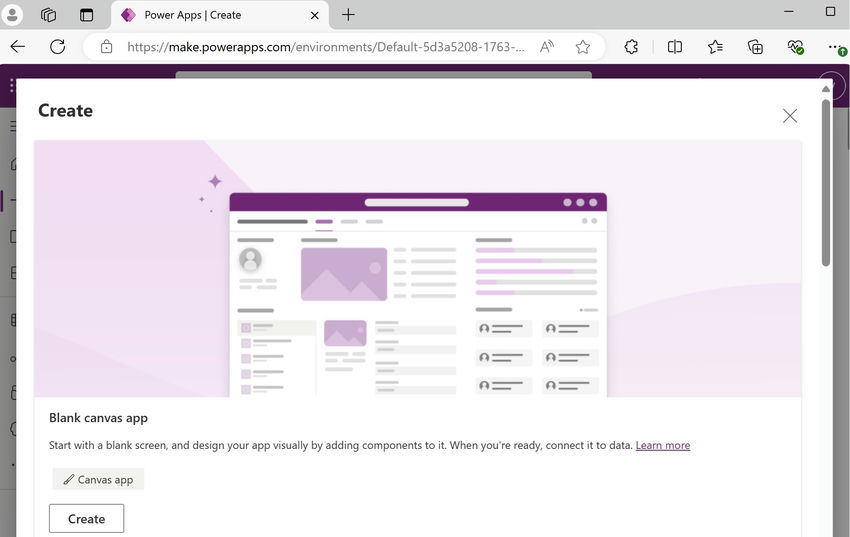Image resolution: width=850 pixels, height=537 pixels.
Task: Open the Collections panel
Action: 755,47
